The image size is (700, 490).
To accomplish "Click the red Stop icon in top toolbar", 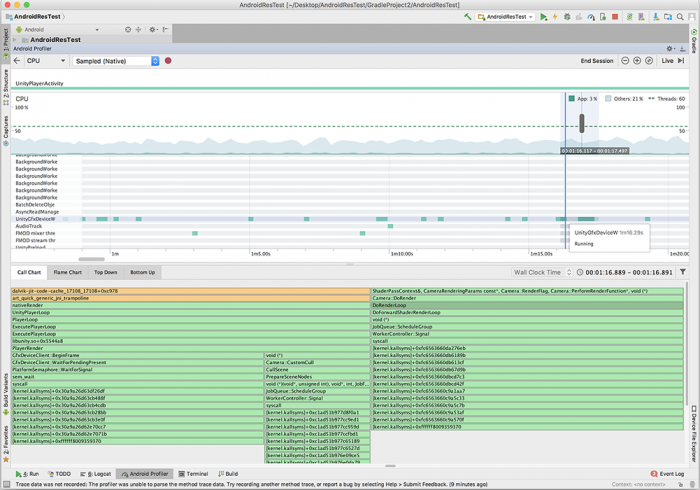I will [x=615, y=17].
